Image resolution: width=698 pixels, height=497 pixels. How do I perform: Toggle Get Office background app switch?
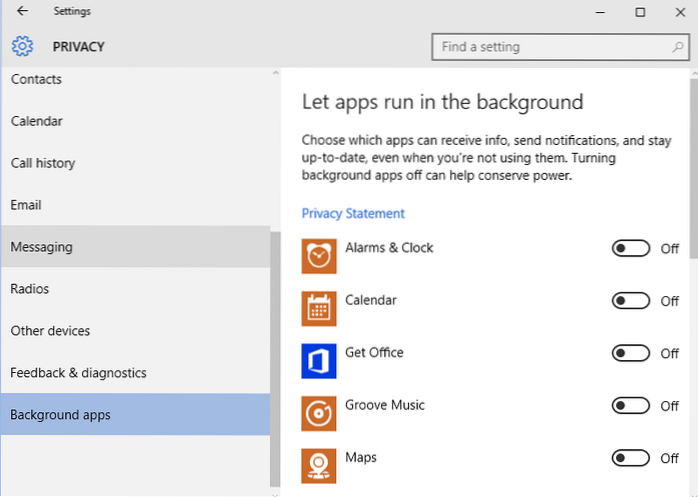631,354
